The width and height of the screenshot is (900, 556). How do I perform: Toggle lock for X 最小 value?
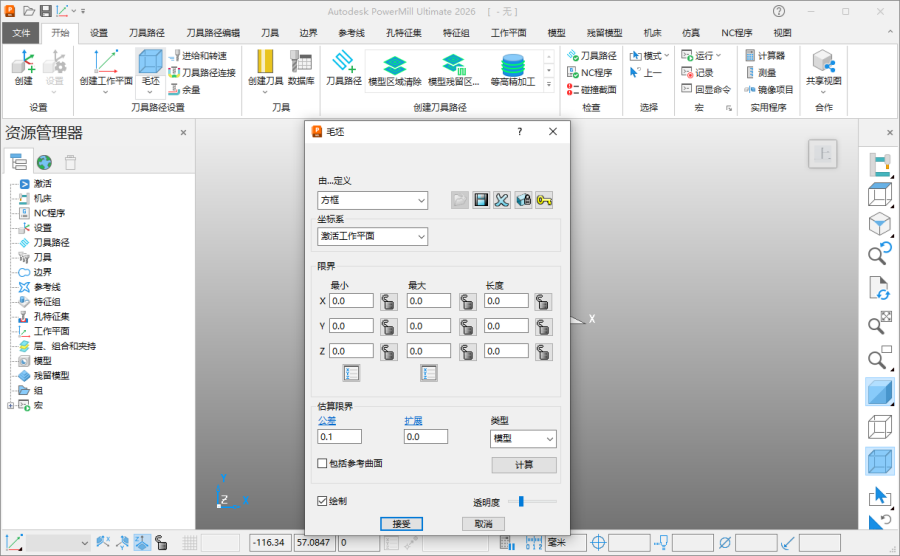pyautogui.click(x=389, y=301)
